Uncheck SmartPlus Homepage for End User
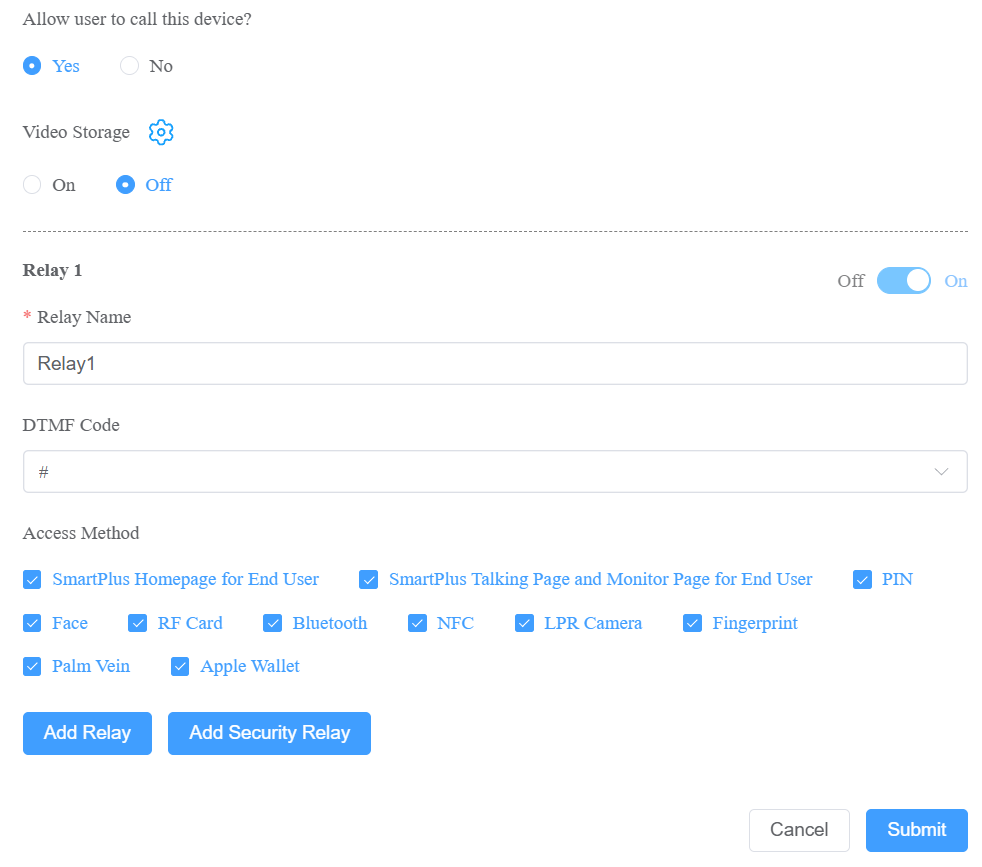982x867 pixels. (x=32, y=579)
